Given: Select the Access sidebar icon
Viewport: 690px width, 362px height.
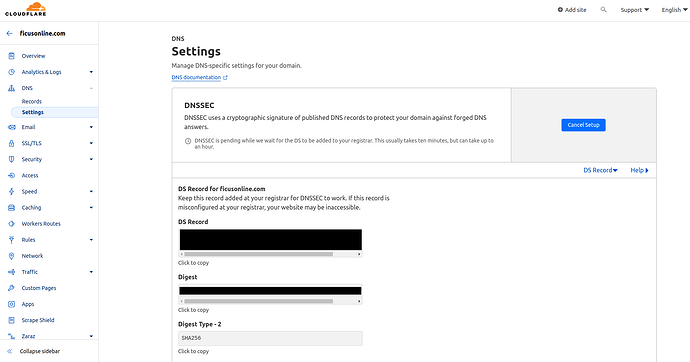Looking at the screenshot, I should 11,175.
